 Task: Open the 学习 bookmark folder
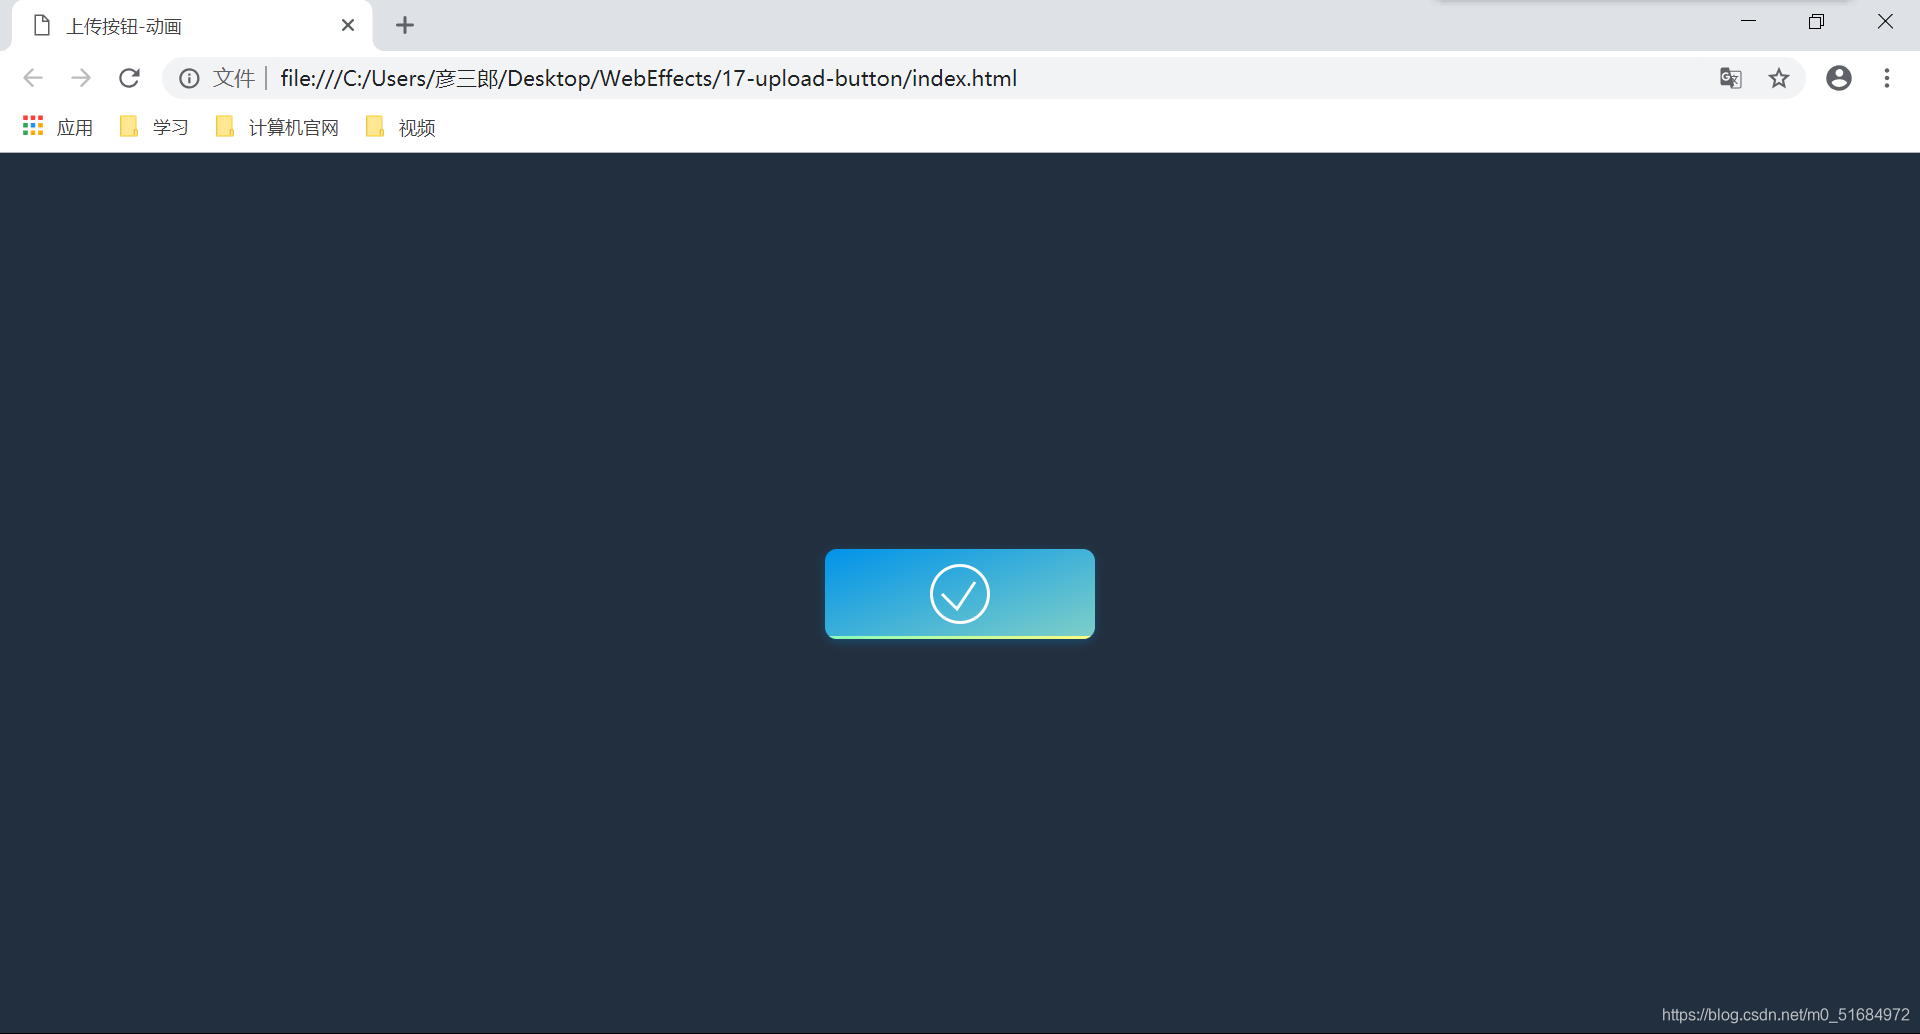click(154, 127)
